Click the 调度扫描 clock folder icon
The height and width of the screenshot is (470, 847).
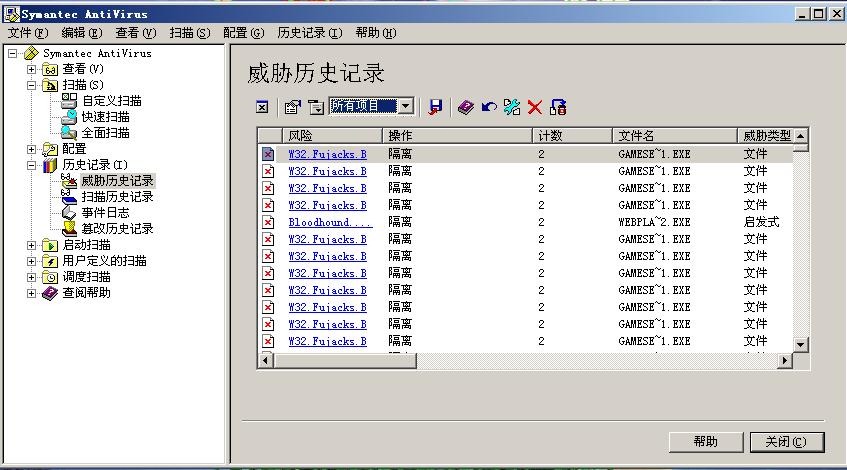pyautogui.click(x=50, y=277)
